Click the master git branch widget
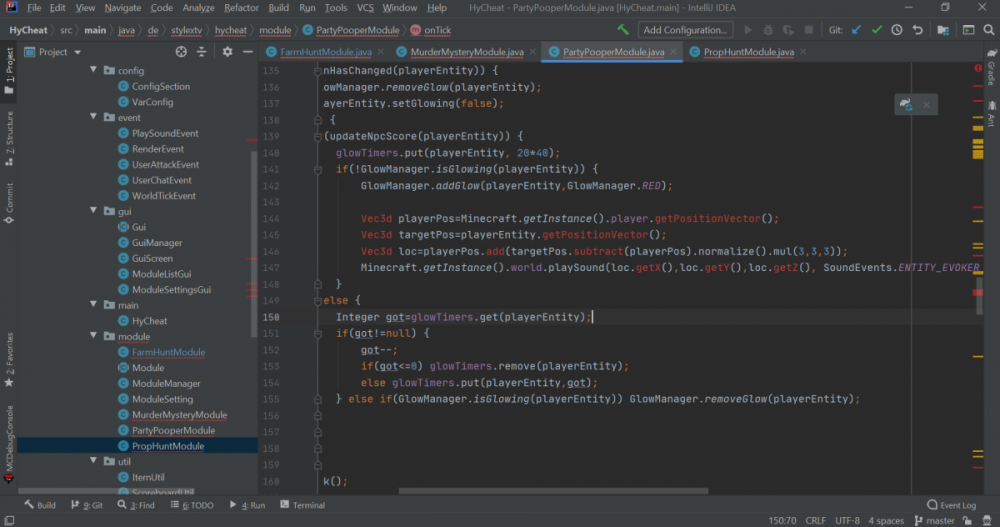 pyautogui.click(x=934, y=521)
